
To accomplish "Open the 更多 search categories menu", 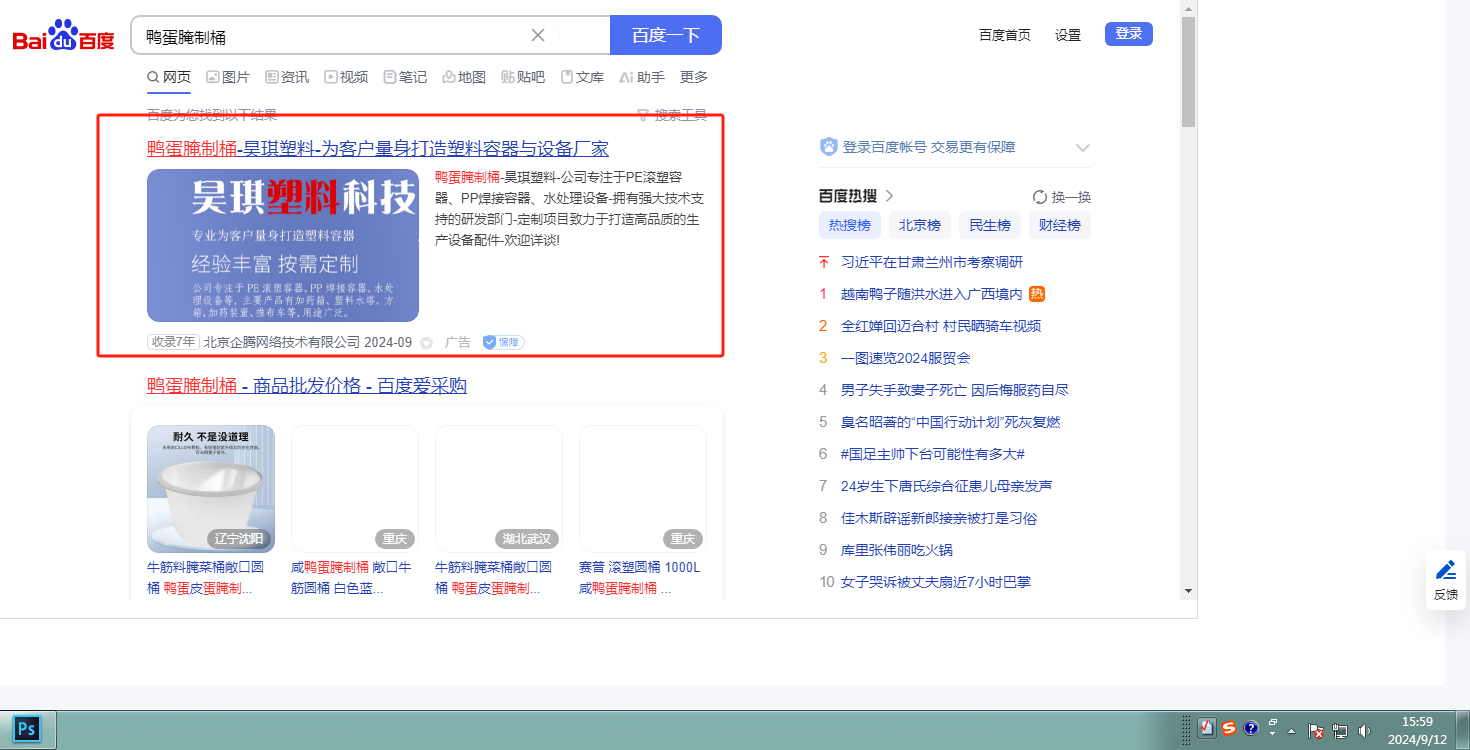I will click(693, 77).
